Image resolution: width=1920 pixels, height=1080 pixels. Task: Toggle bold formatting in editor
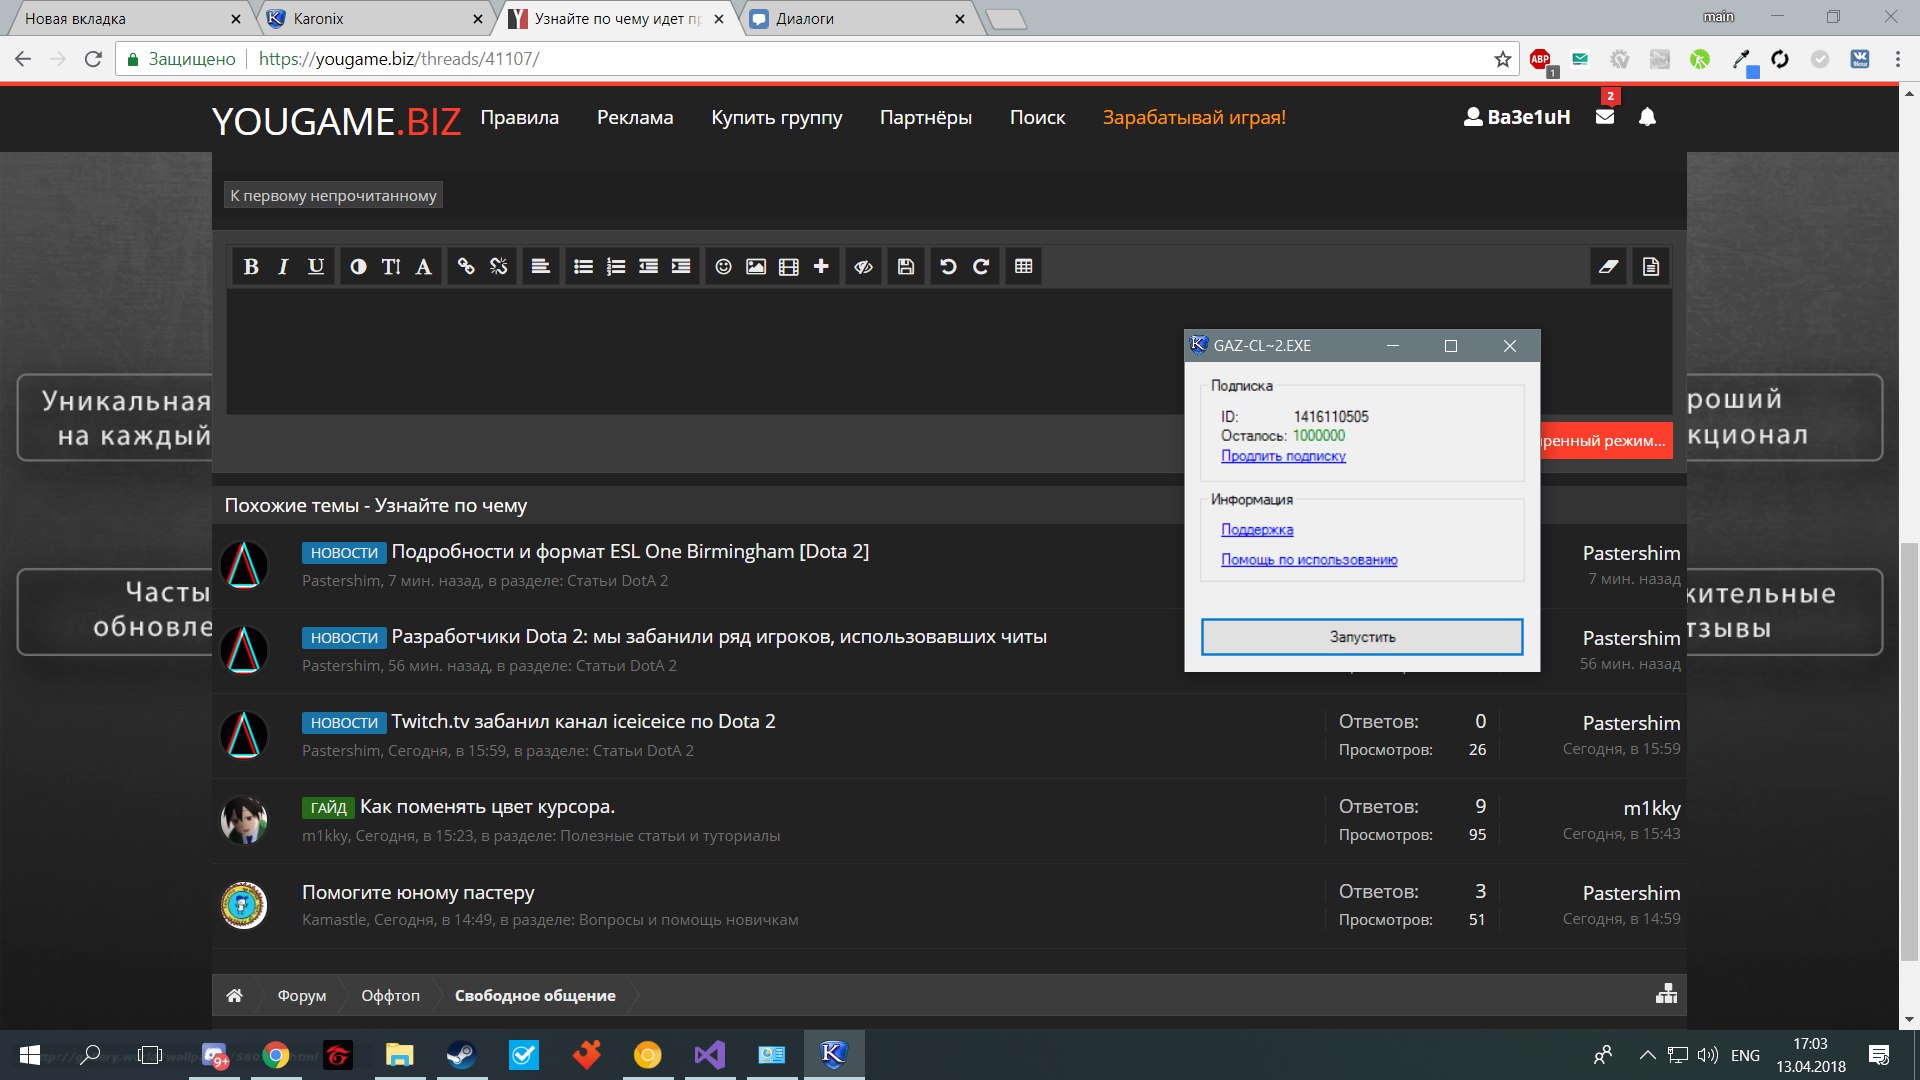[251, 266]
